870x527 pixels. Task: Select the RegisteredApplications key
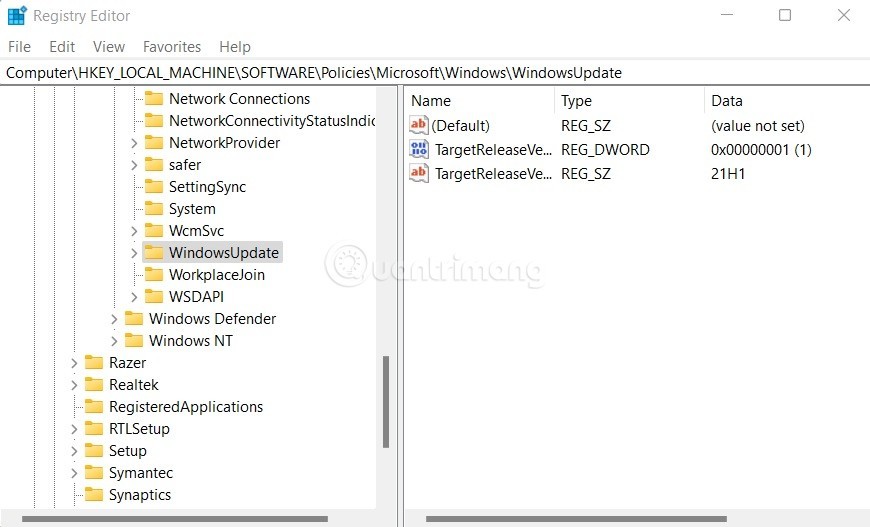186,407
